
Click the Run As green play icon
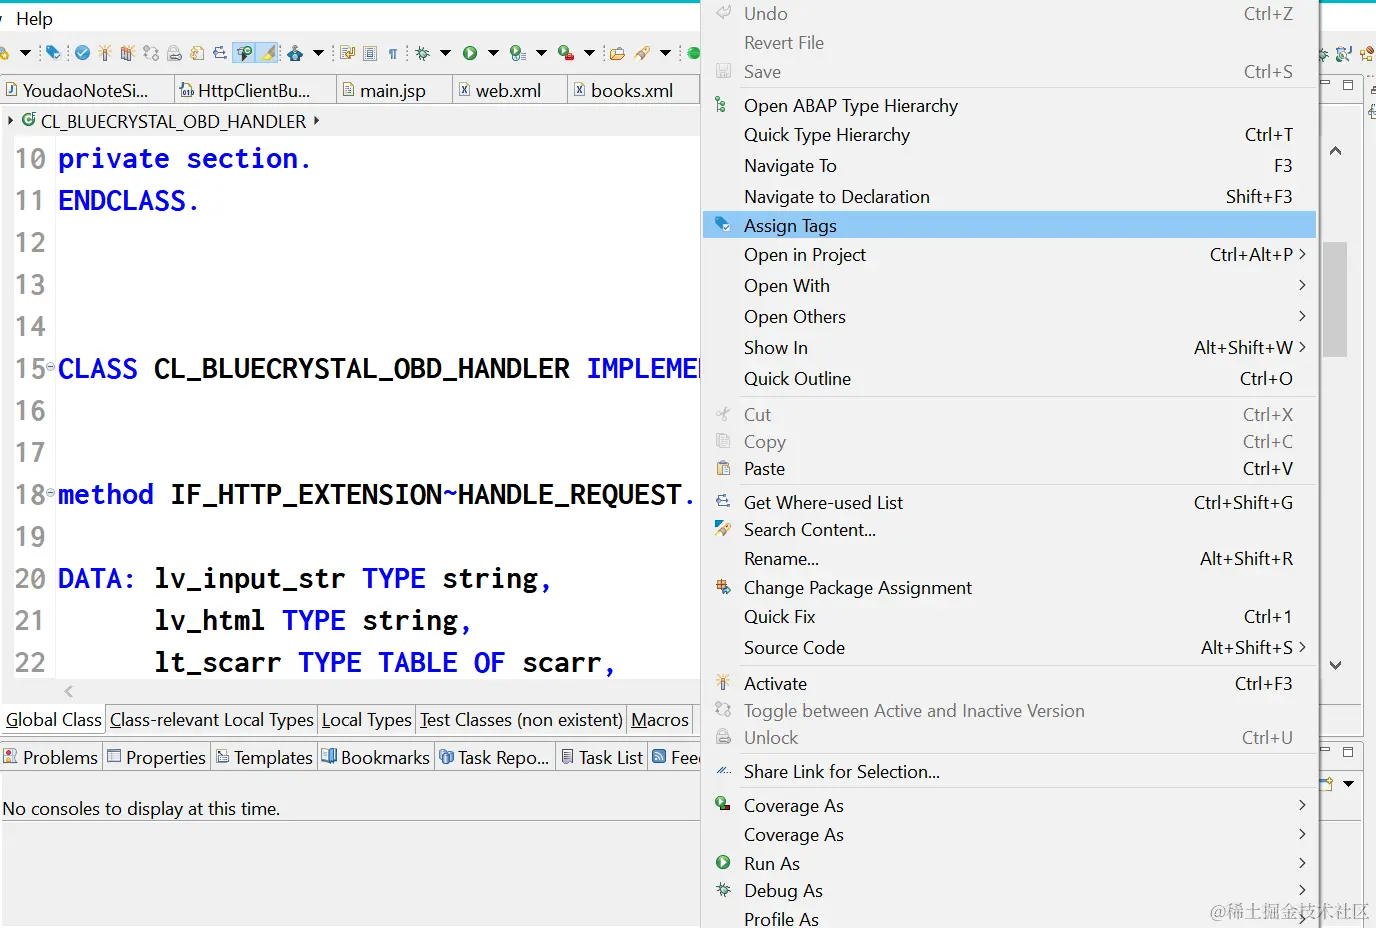[x=723, y=862]
